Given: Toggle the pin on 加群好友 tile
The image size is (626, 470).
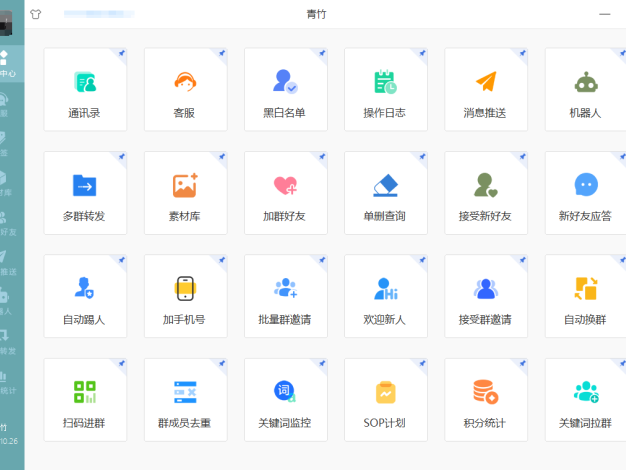Looking at the screenshot, I should click(x=322, y=157).
